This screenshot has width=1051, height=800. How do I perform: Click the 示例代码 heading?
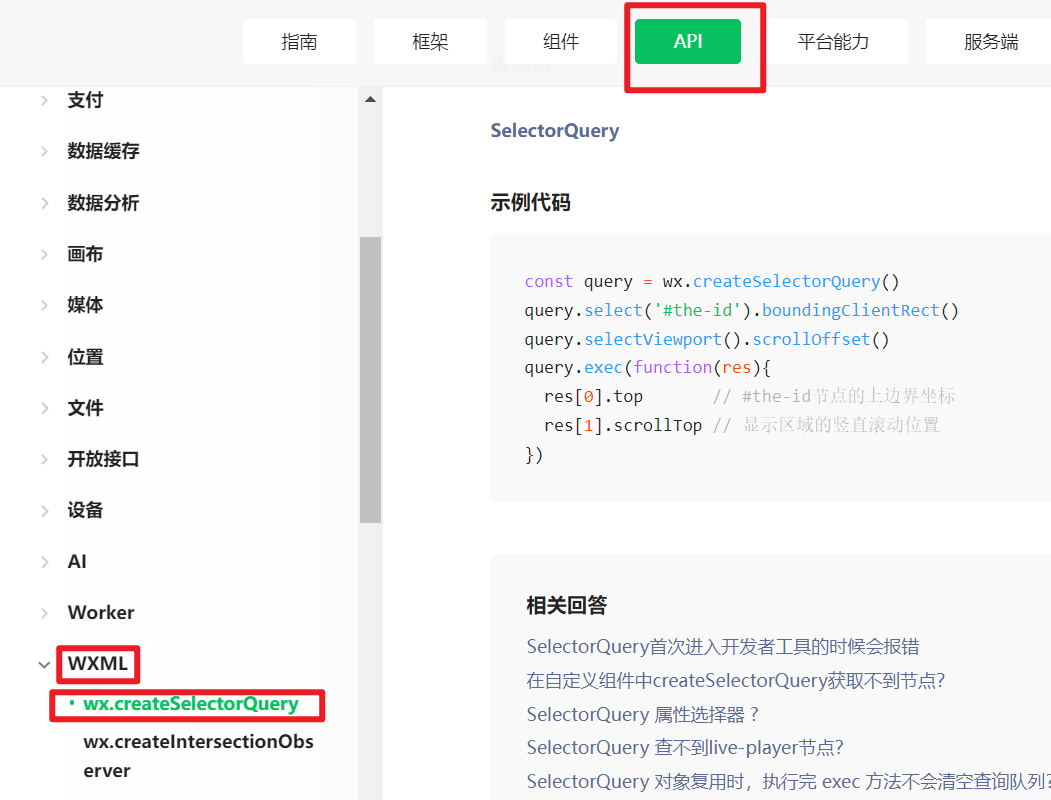coord(530,202)
